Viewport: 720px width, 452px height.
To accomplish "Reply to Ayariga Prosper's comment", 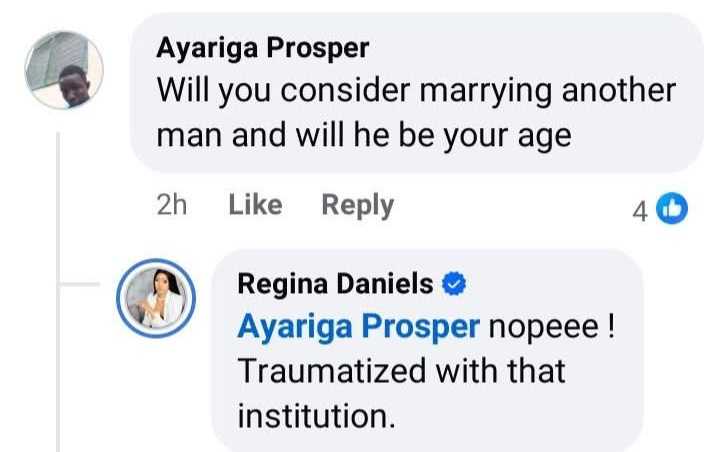I will (357, 205).
